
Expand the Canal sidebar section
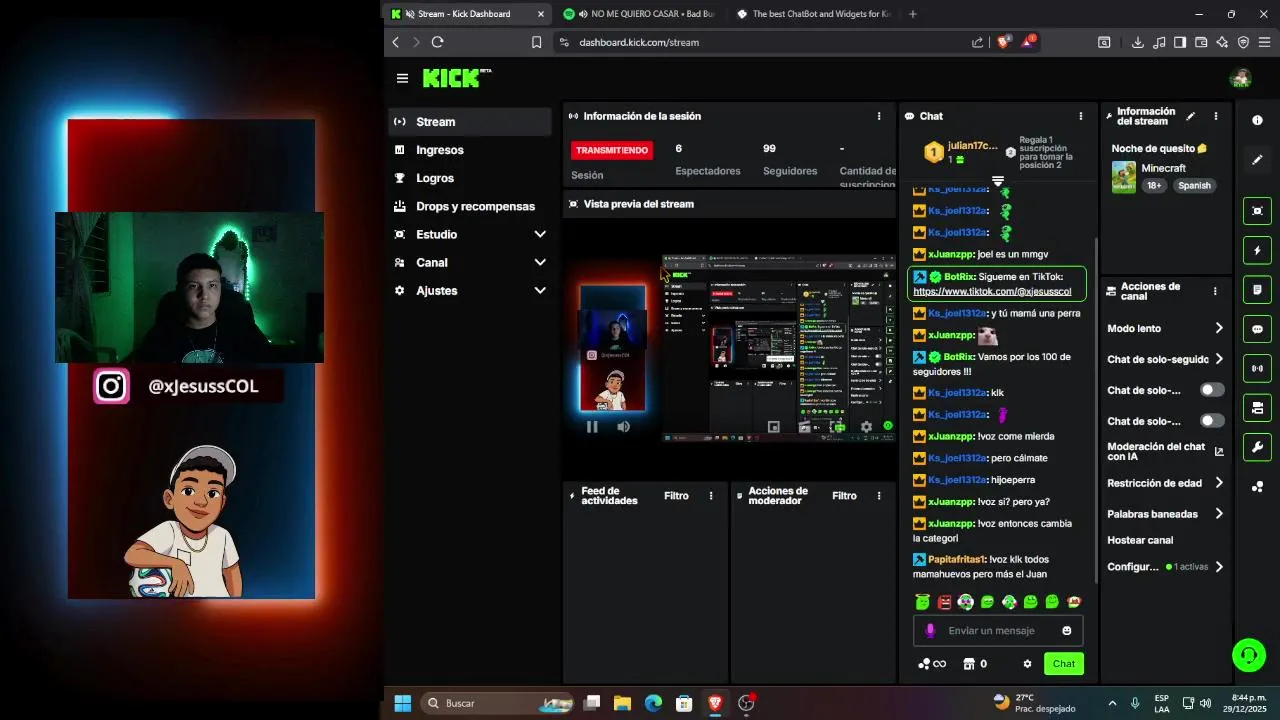click(469, 262)
